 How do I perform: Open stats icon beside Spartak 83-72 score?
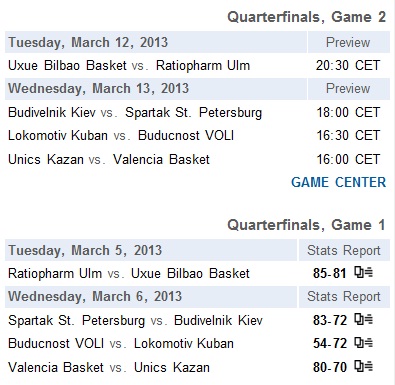pyautogui.click(x=363, y=319)
